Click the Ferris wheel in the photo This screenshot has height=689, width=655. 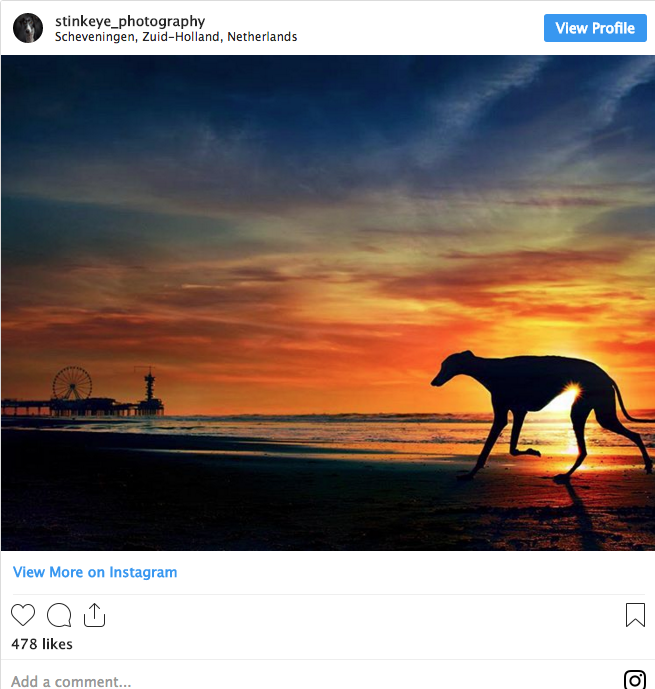(x=72, y=384)
